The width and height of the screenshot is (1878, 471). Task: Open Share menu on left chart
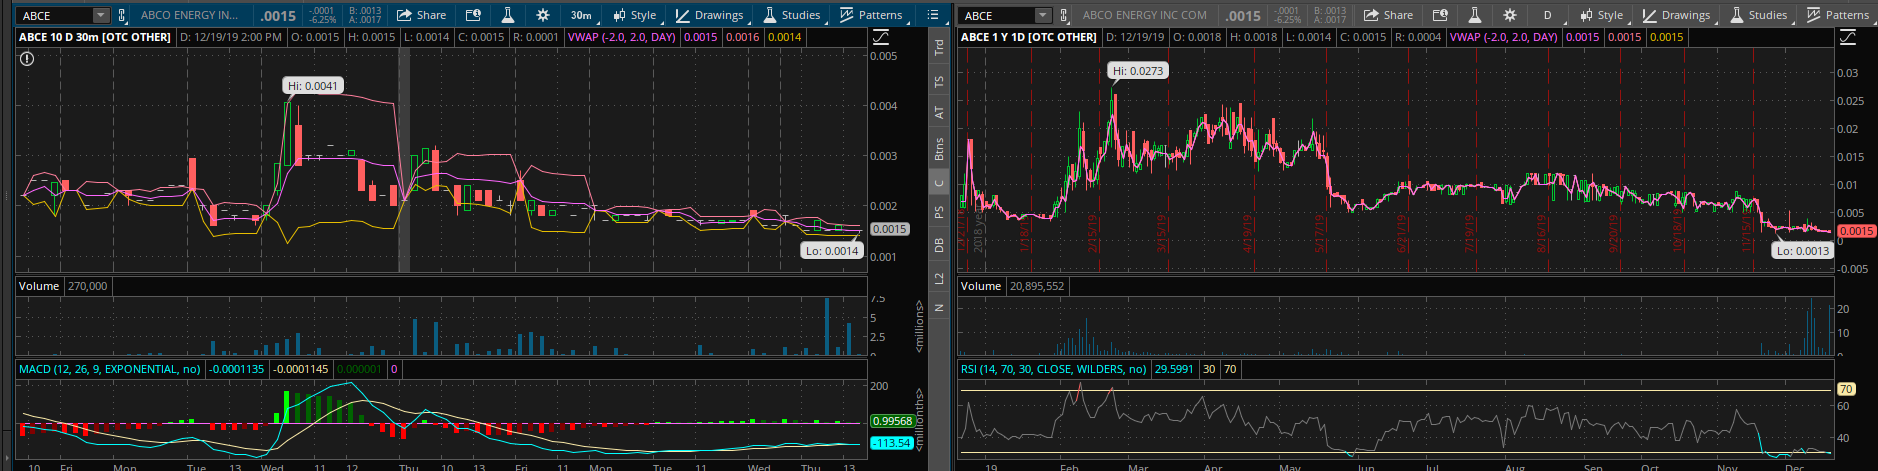coord(421,15)
